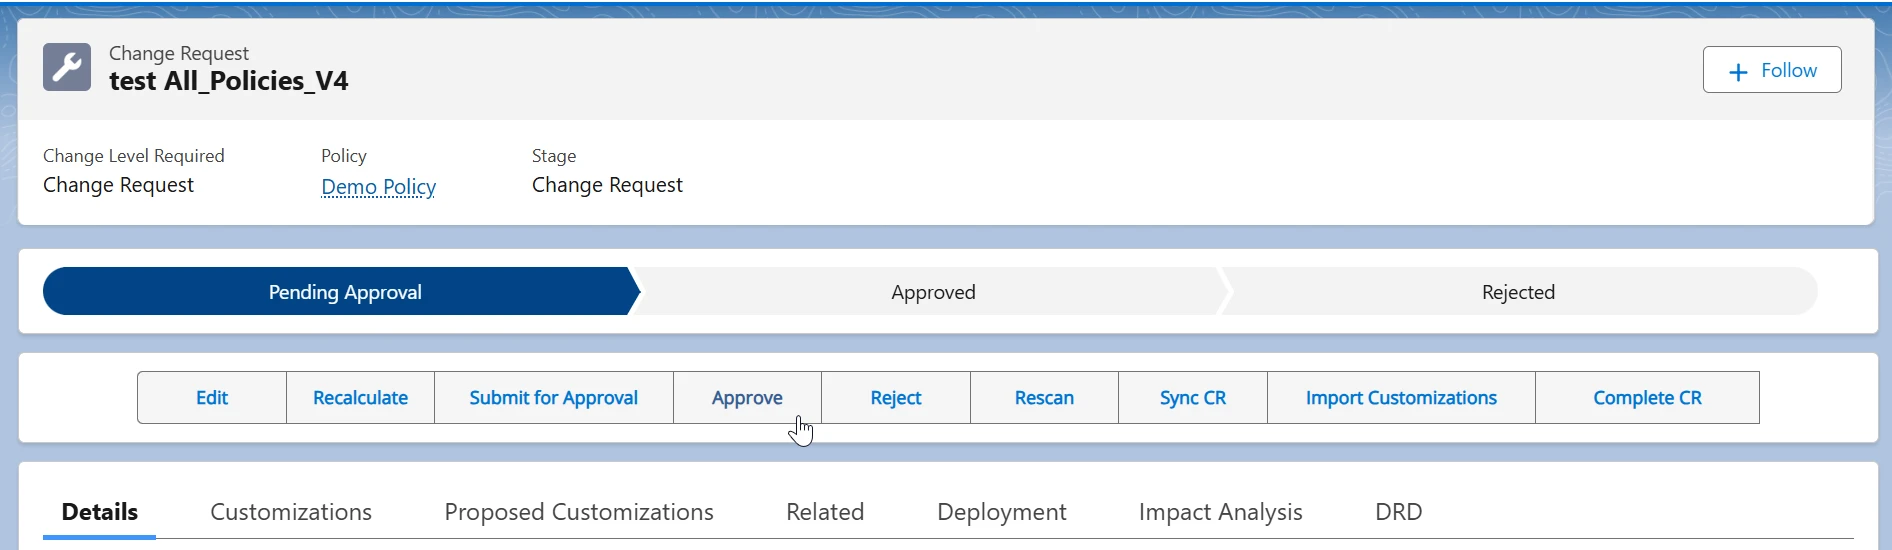Open the Demo Policy link

click(x=378, y=187)
